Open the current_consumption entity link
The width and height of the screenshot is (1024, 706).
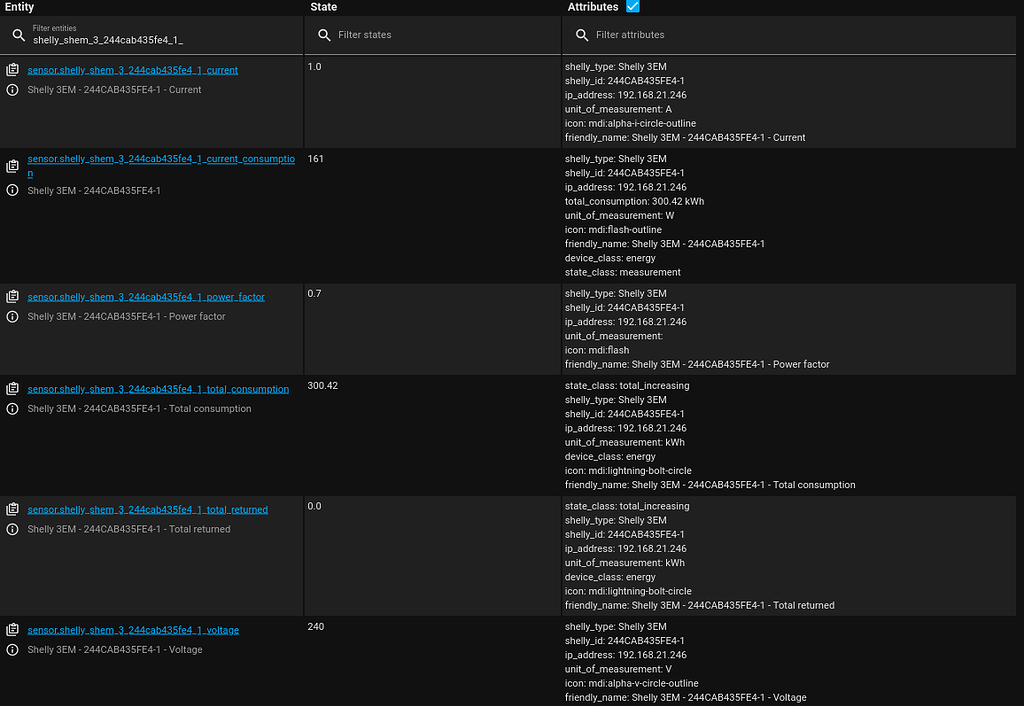[162, 158]
